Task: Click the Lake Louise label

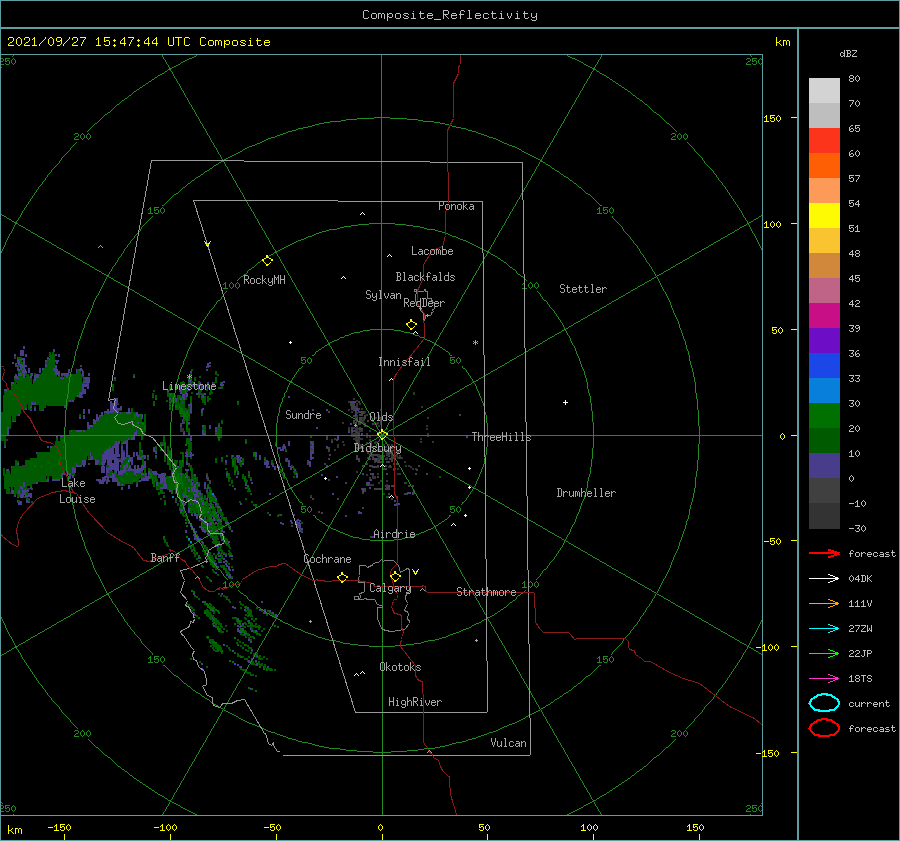Action: [77, 491]
